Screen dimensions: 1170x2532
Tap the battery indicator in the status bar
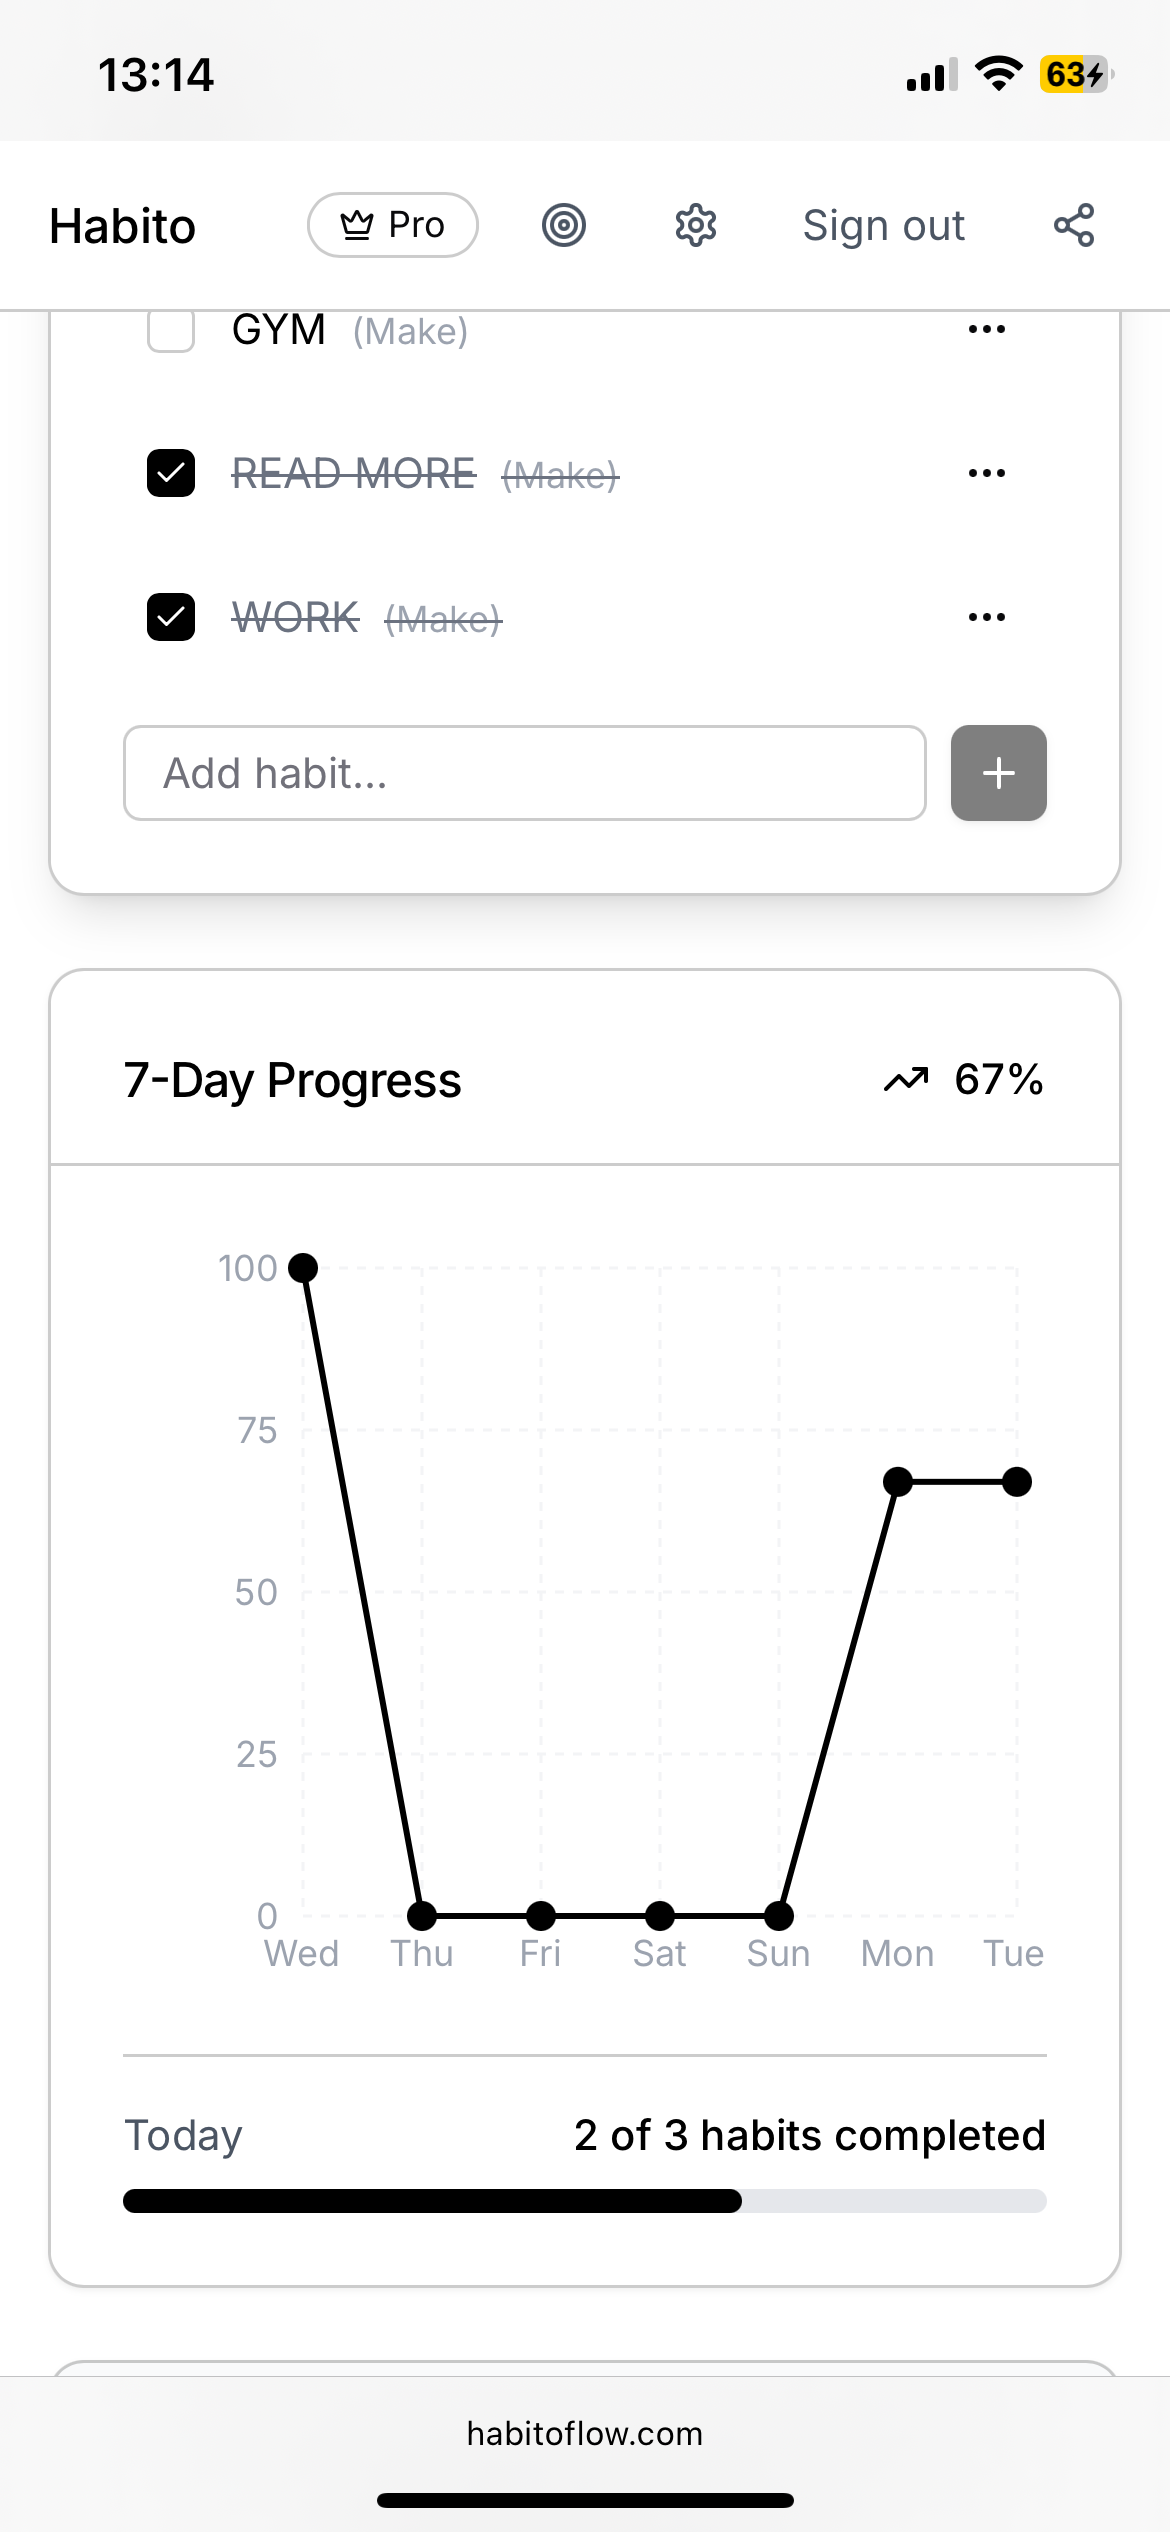[x=1077, y=74]
